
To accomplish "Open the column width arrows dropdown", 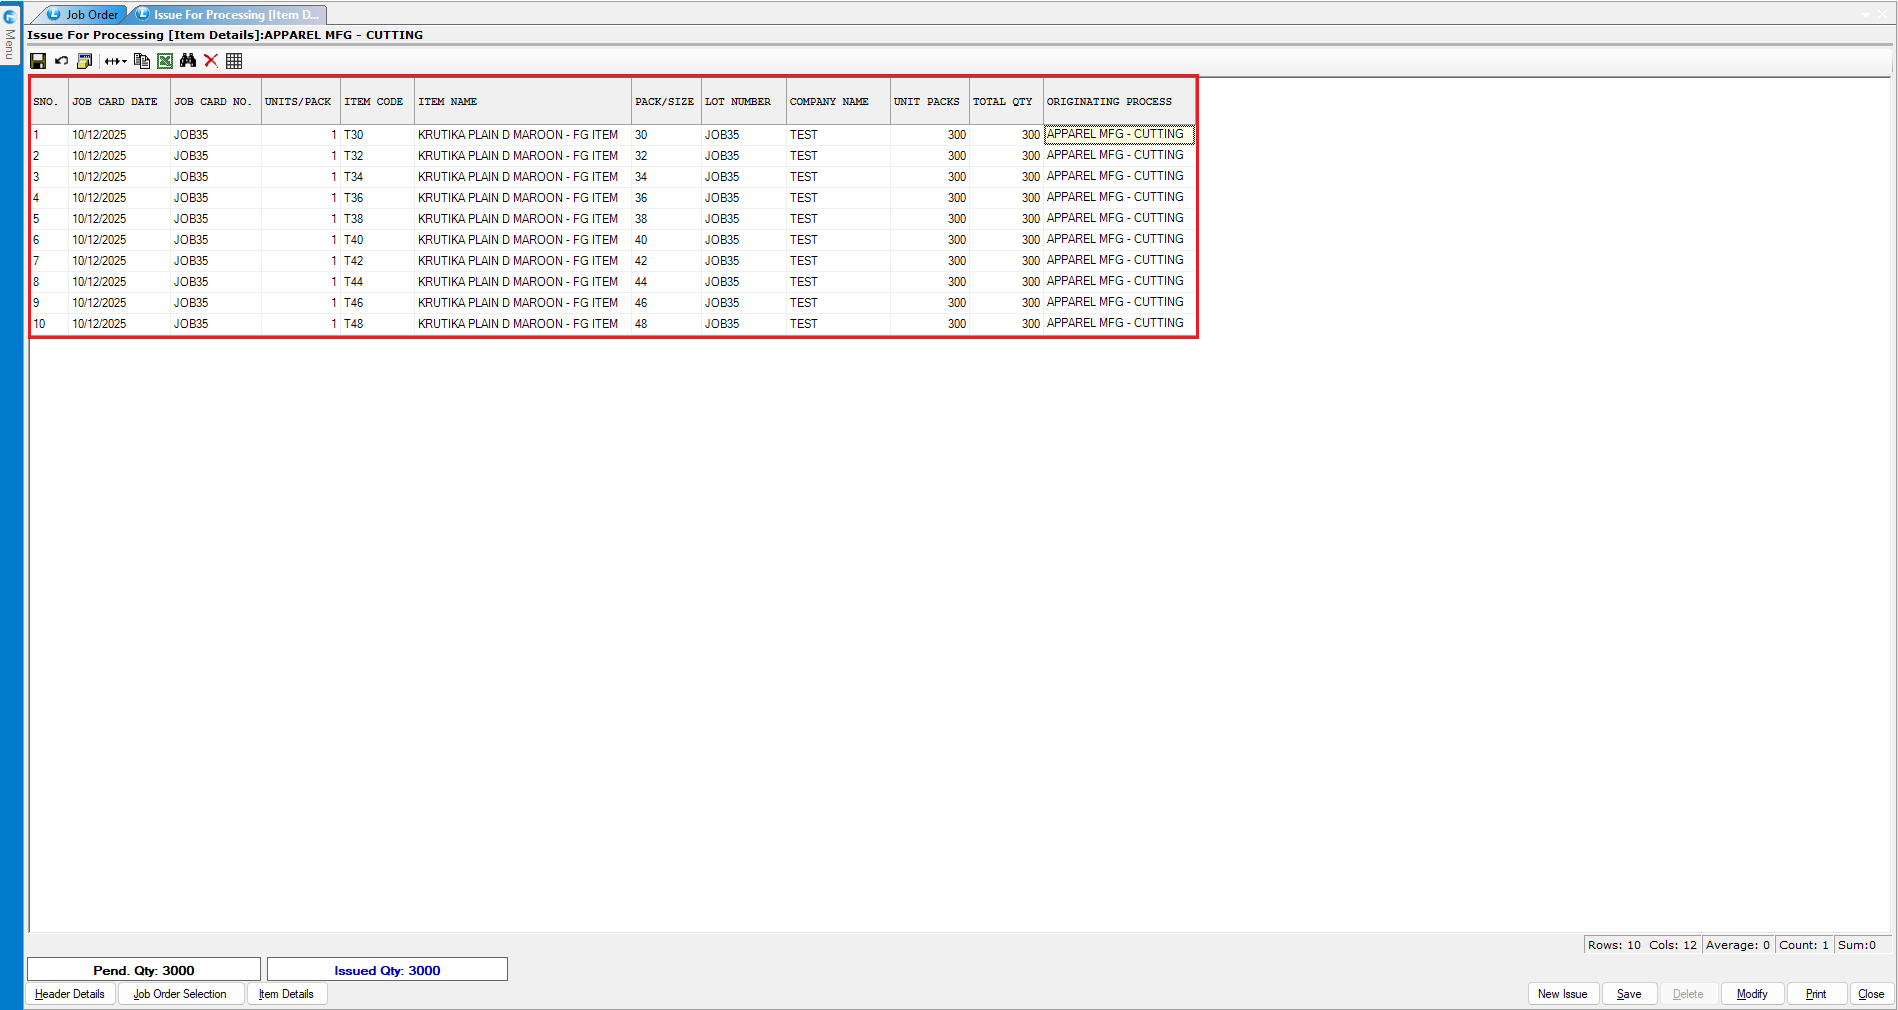I will click(x=116, y=61).
